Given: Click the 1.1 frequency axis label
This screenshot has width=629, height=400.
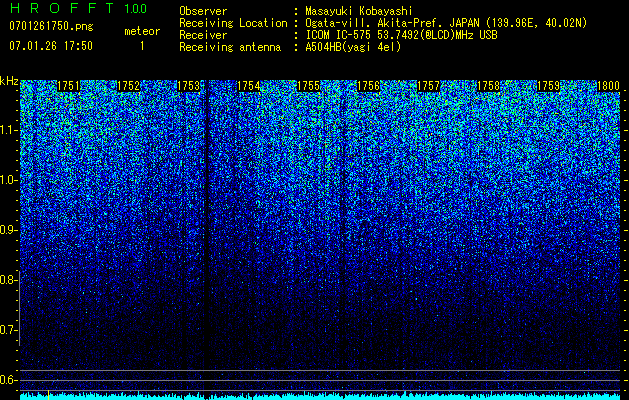Looking at the screenshot, I should [6, 130].
